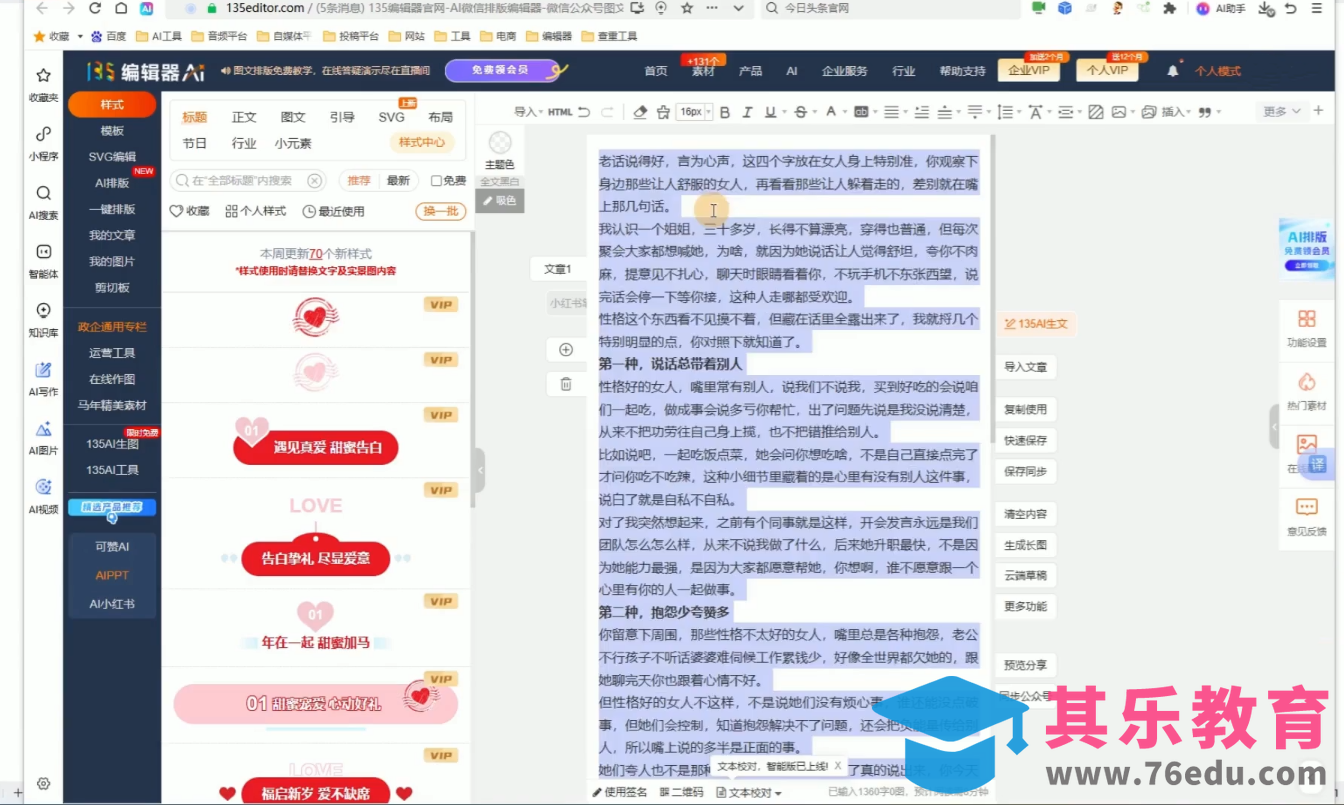
Task: Click the redo arrow in toolbar
Action: click(609, 111)
